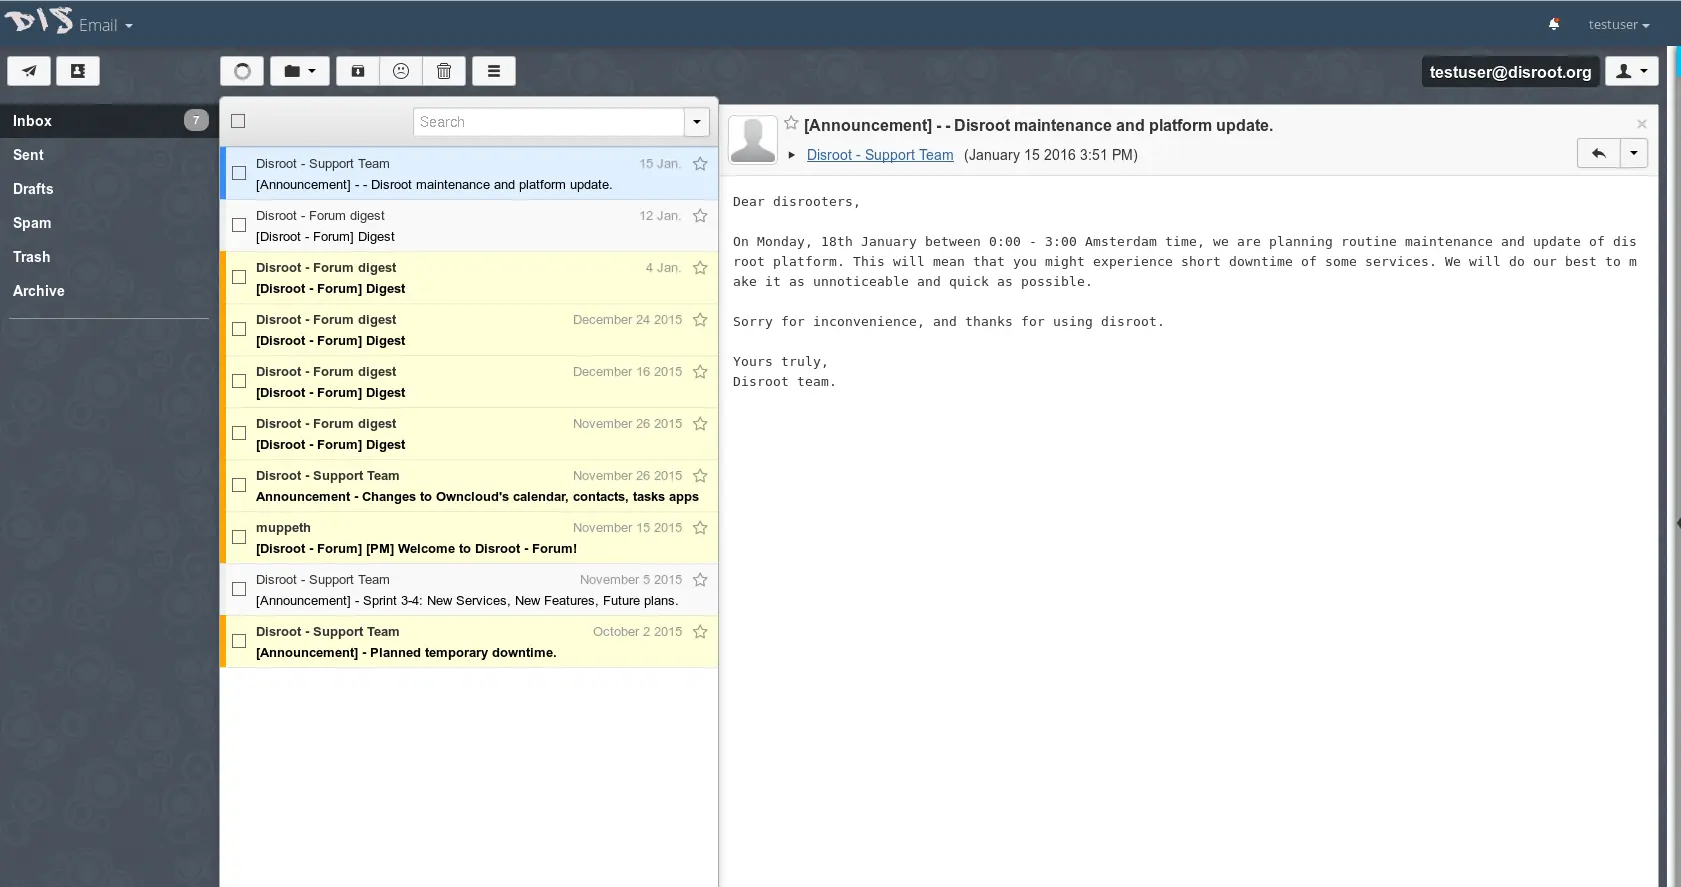Star the opened message in reading pane

(x=791, y=123)
